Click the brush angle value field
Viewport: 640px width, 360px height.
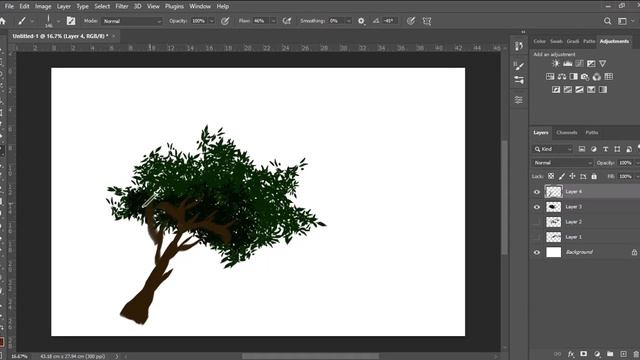389,21
